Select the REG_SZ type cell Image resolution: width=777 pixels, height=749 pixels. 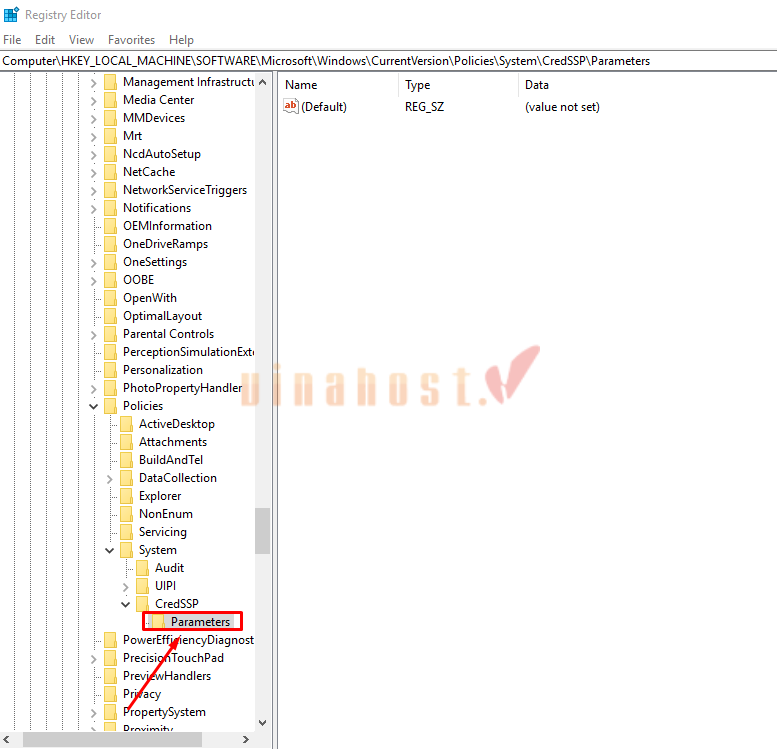pyautogui.click(x=424, y=107)
